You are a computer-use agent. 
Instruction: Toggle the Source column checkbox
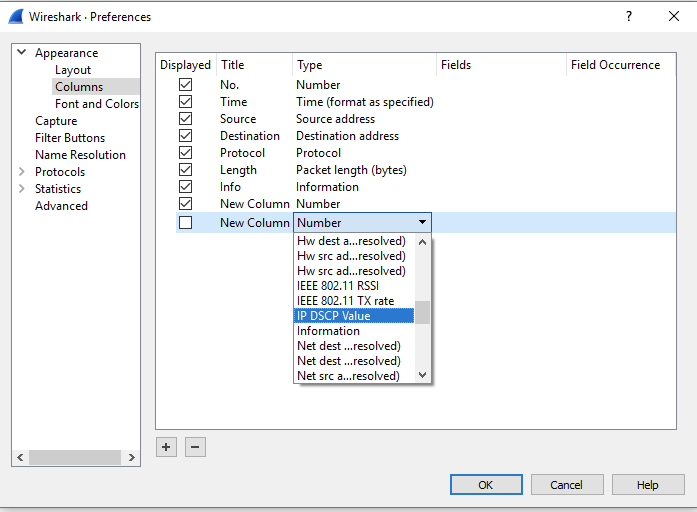[x=185, y=119]
